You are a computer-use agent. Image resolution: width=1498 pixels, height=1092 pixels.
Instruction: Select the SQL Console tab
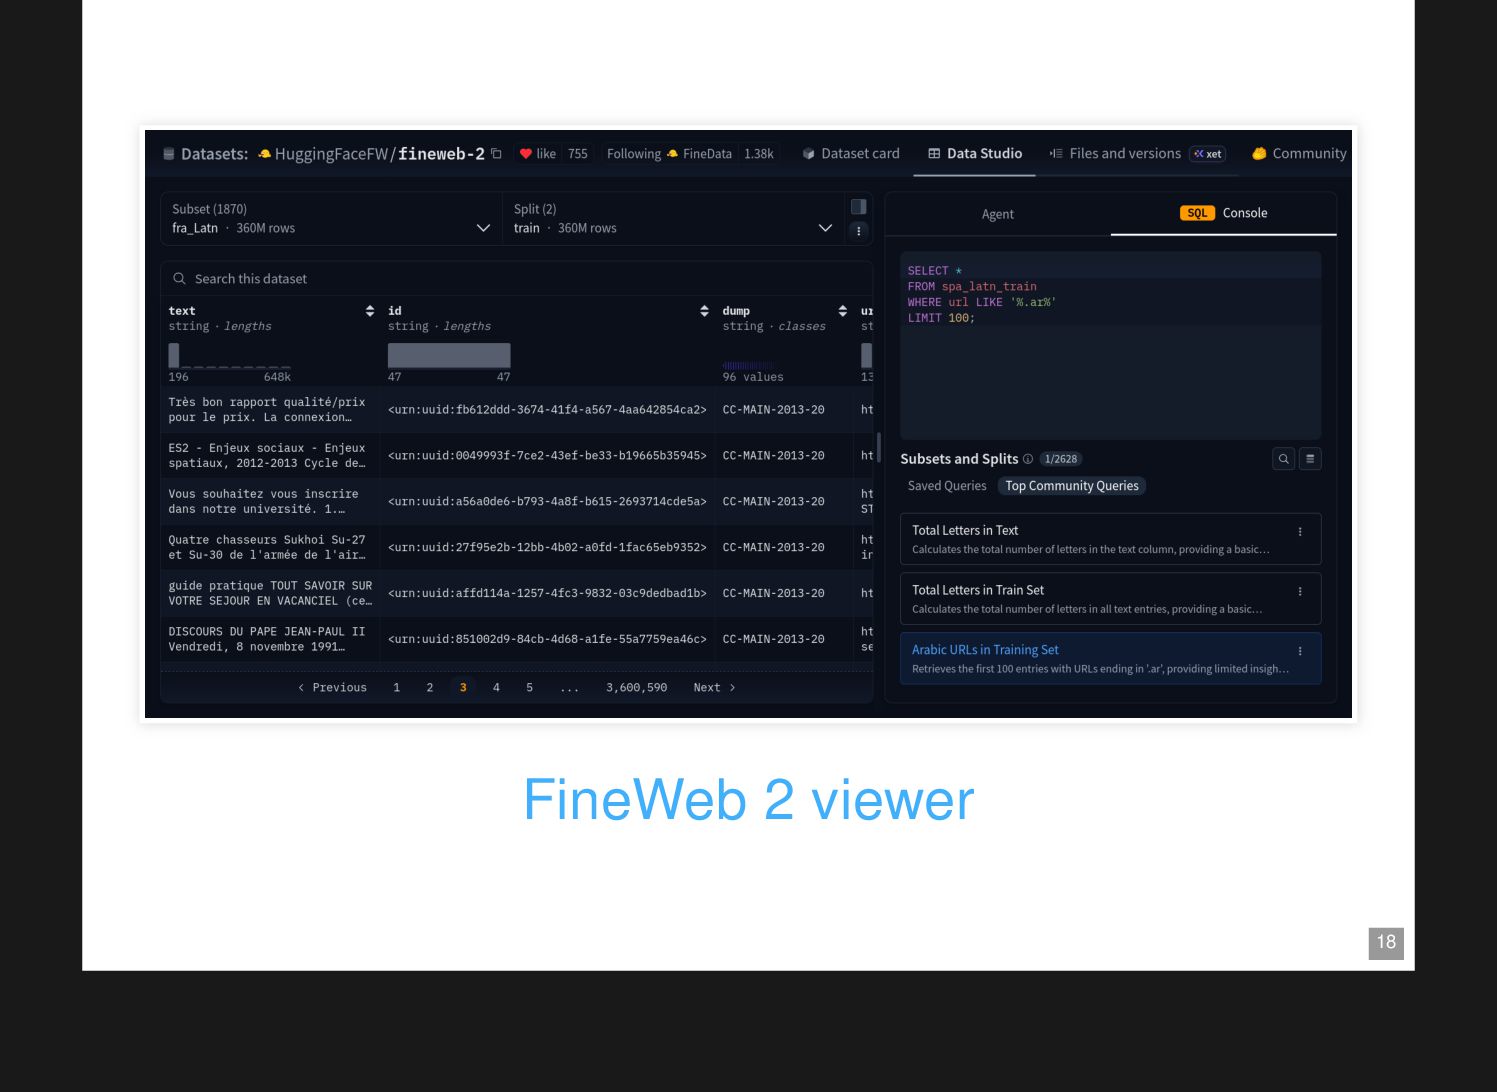pos(1224,213)
